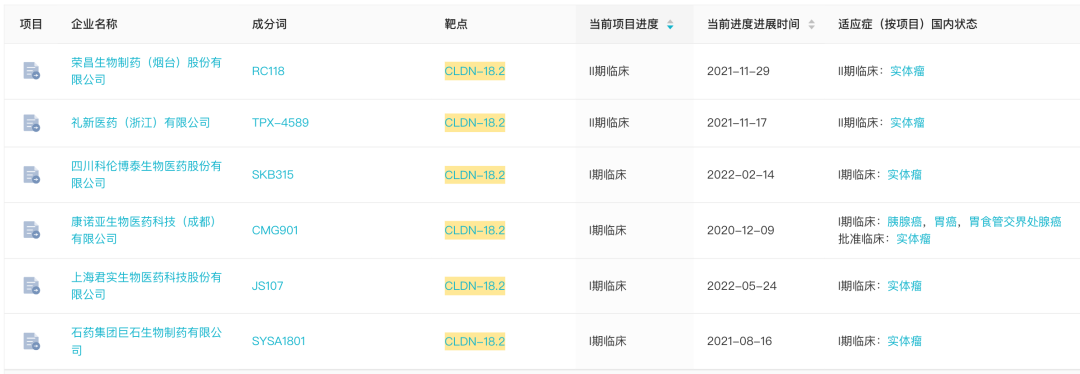Open the 荣昌生物制药（烟台）股份有限公司 company link
Viewport: 1080px width, 374px height.
(x=147, y=71)
